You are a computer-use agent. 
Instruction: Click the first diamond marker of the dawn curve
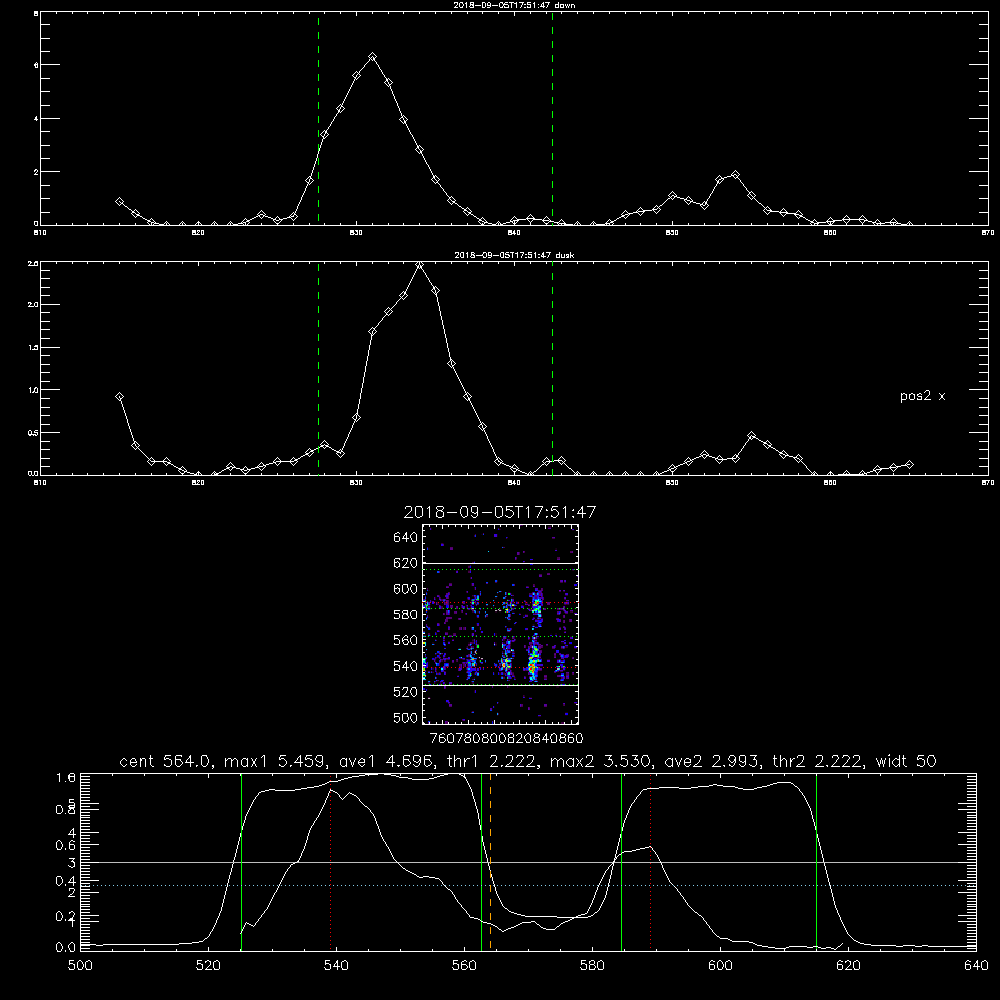(119, 202)
